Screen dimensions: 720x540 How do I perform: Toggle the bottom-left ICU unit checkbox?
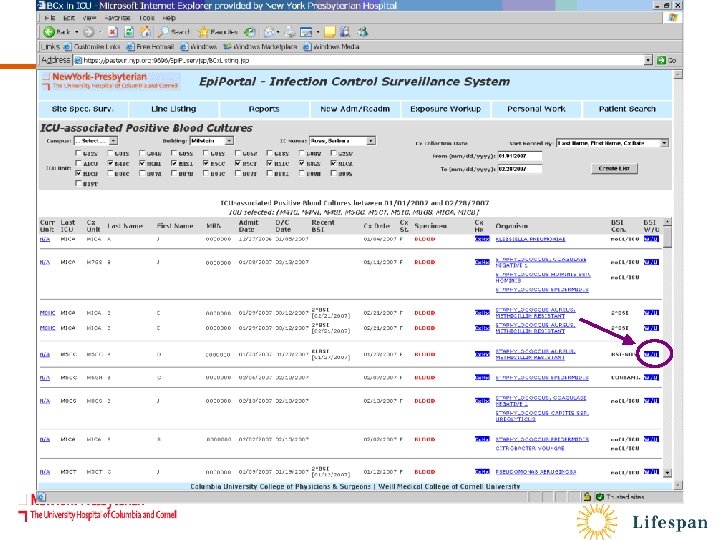(79, 184)
